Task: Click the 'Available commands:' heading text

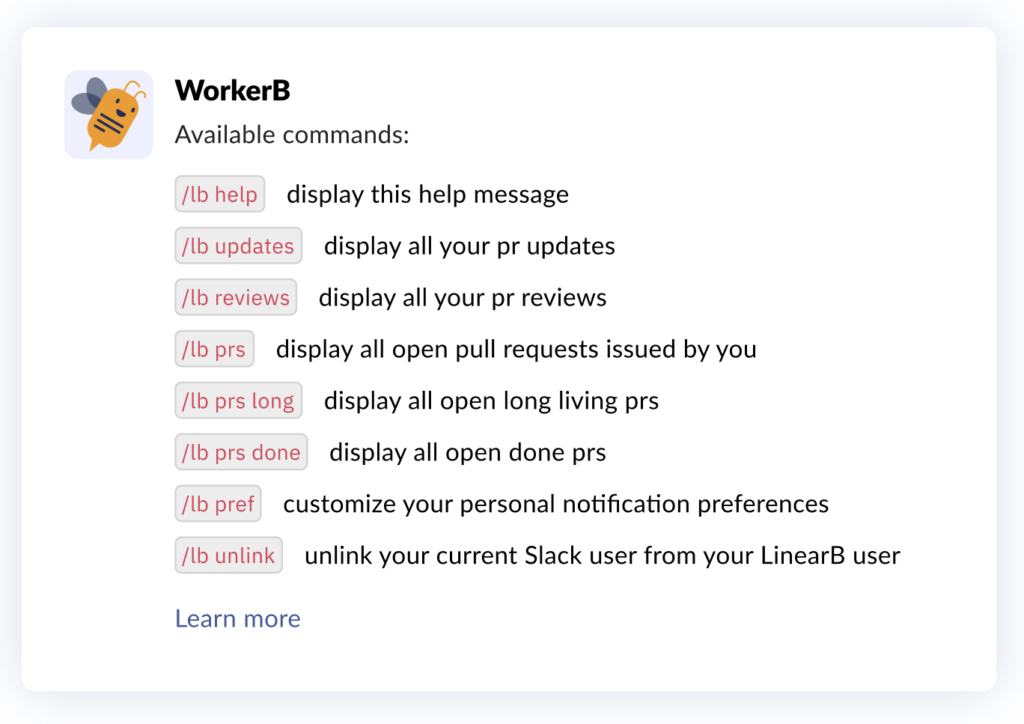Action: [x=292, y=134]
